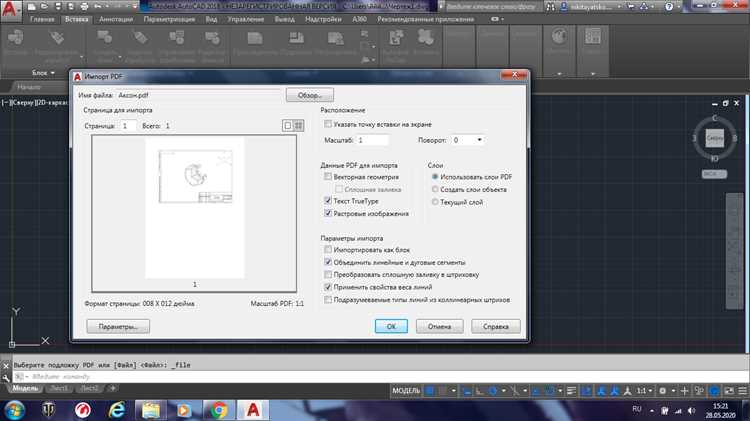Switch to page thumbnails grid view icon
The image size is (750, 421).
coord(298,125)
